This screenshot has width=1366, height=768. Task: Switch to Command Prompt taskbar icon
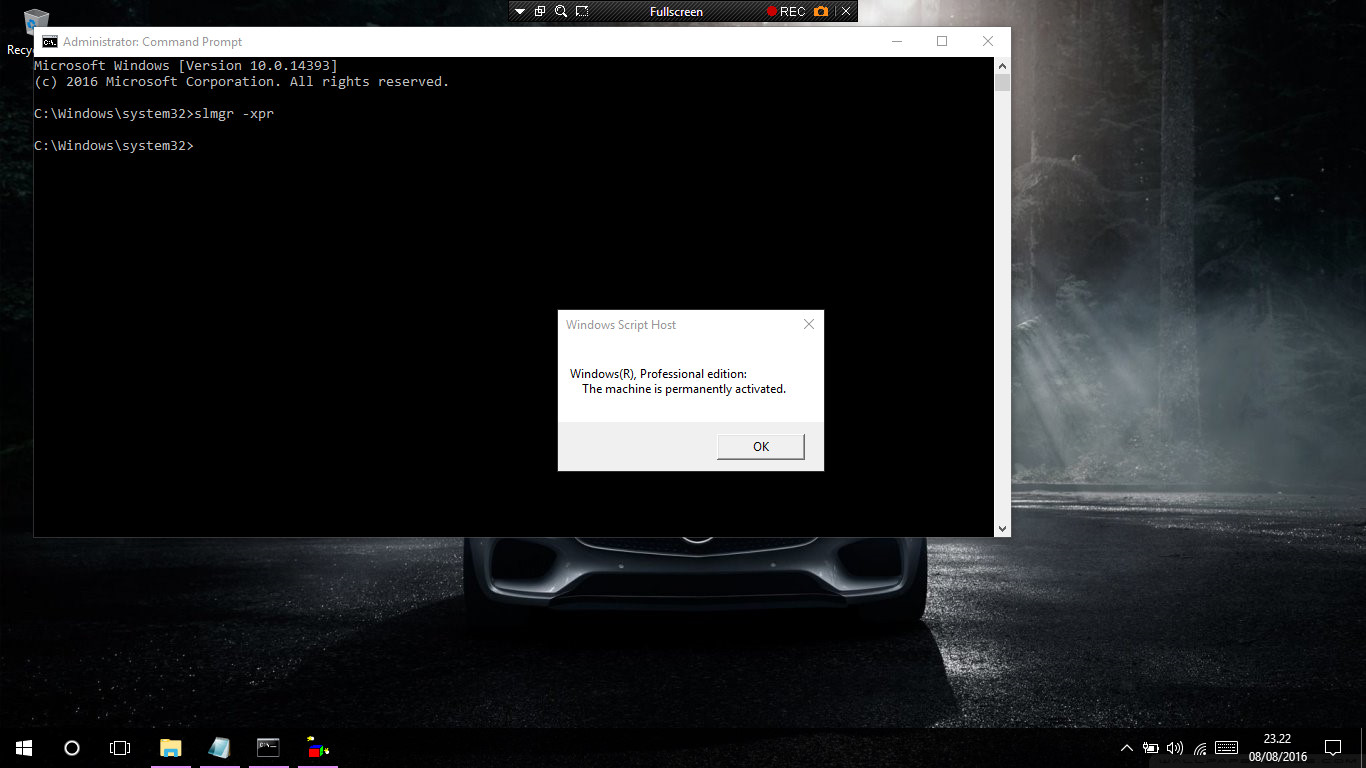pyautogui.click(x=268, y=747)
